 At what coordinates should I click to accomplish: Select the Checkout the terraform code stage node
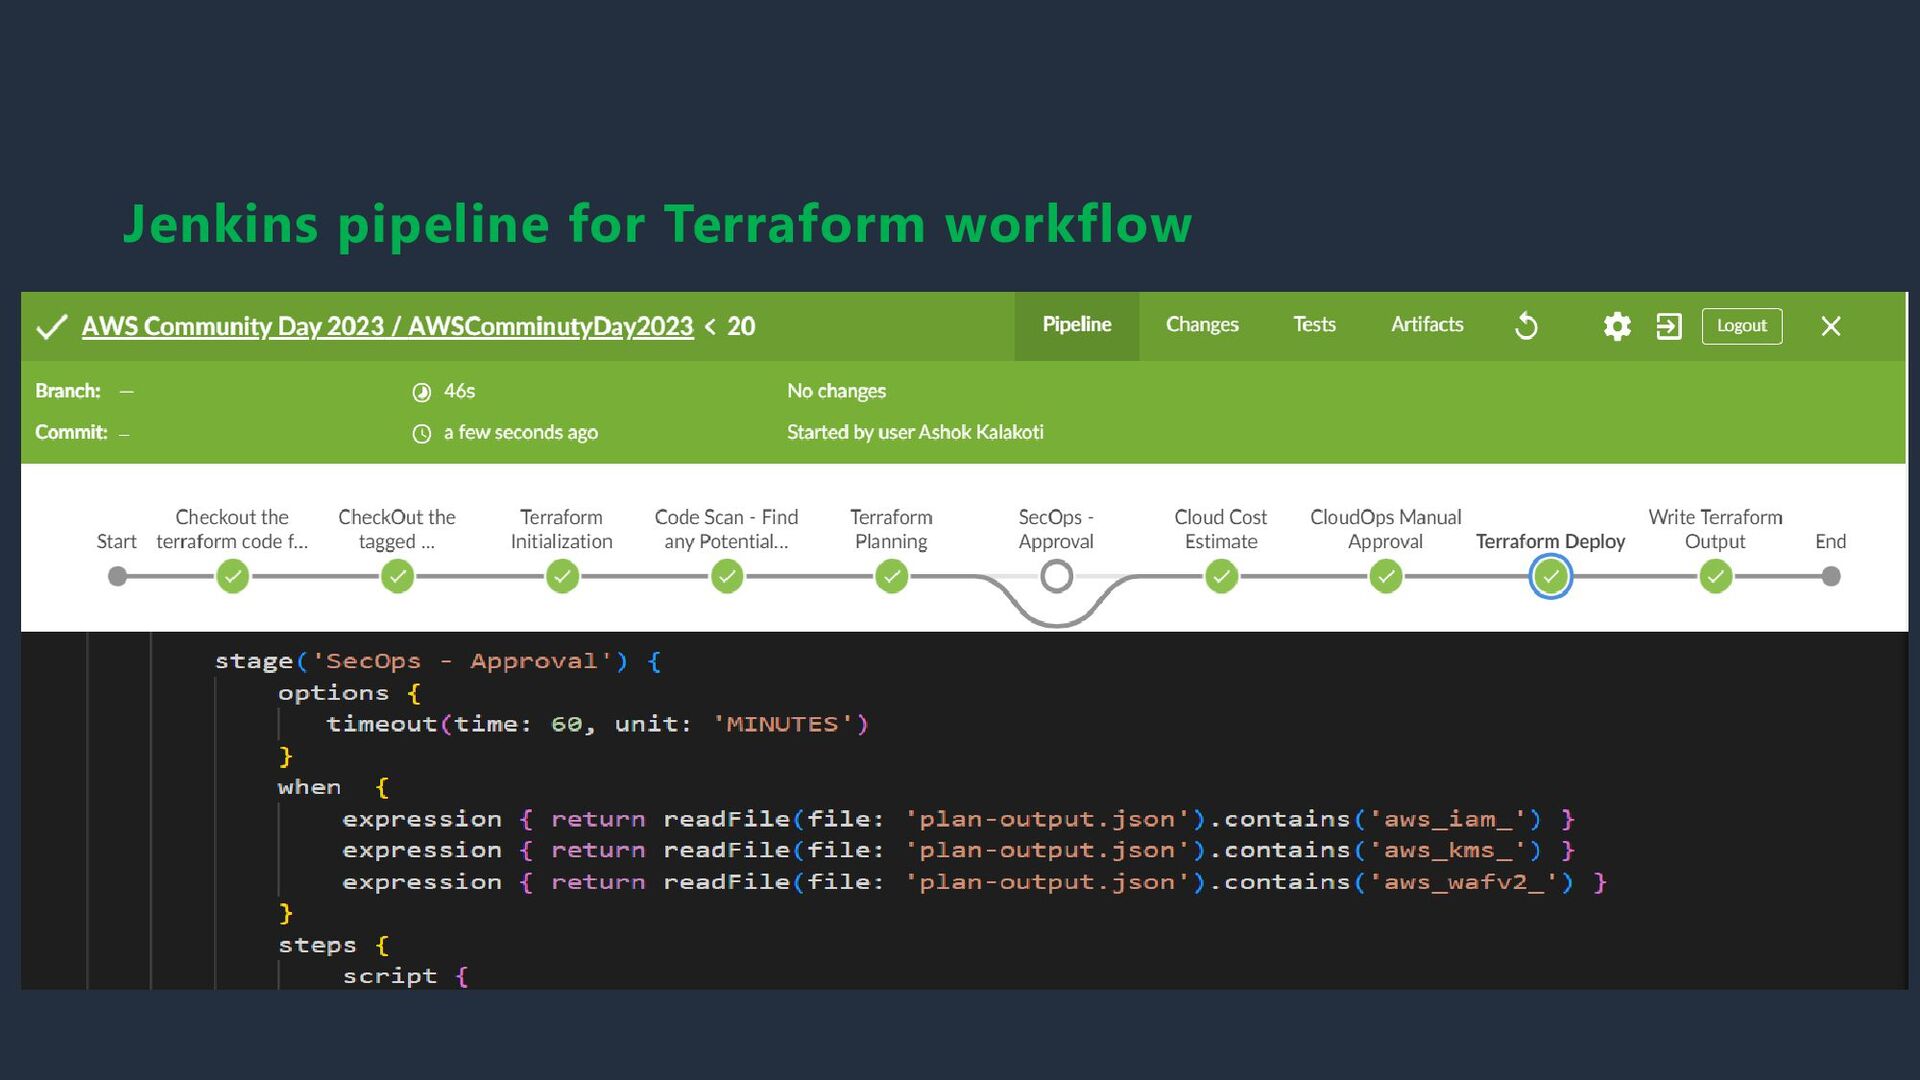coord(232,577)
